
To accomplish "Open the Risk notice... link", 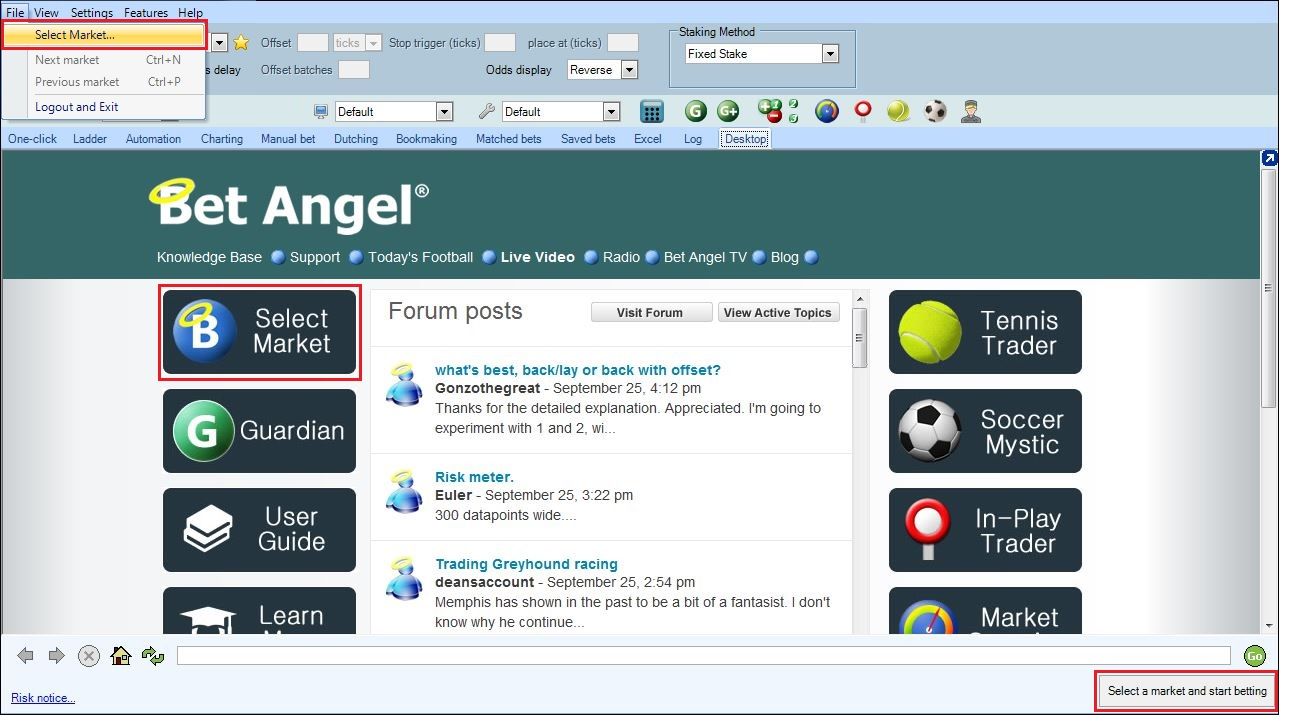I will [x=43, y=698].
